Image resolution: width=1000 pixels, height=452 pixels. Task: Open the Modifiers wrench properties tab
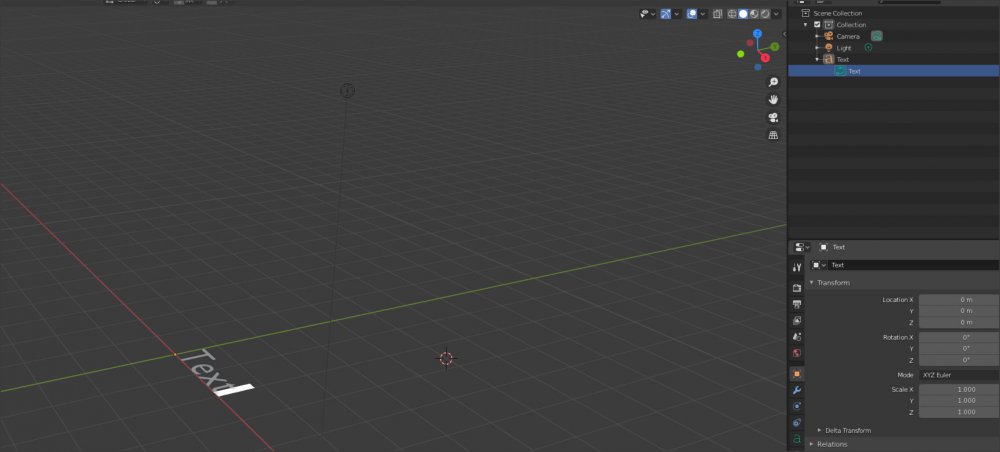(x=796, y=390)
